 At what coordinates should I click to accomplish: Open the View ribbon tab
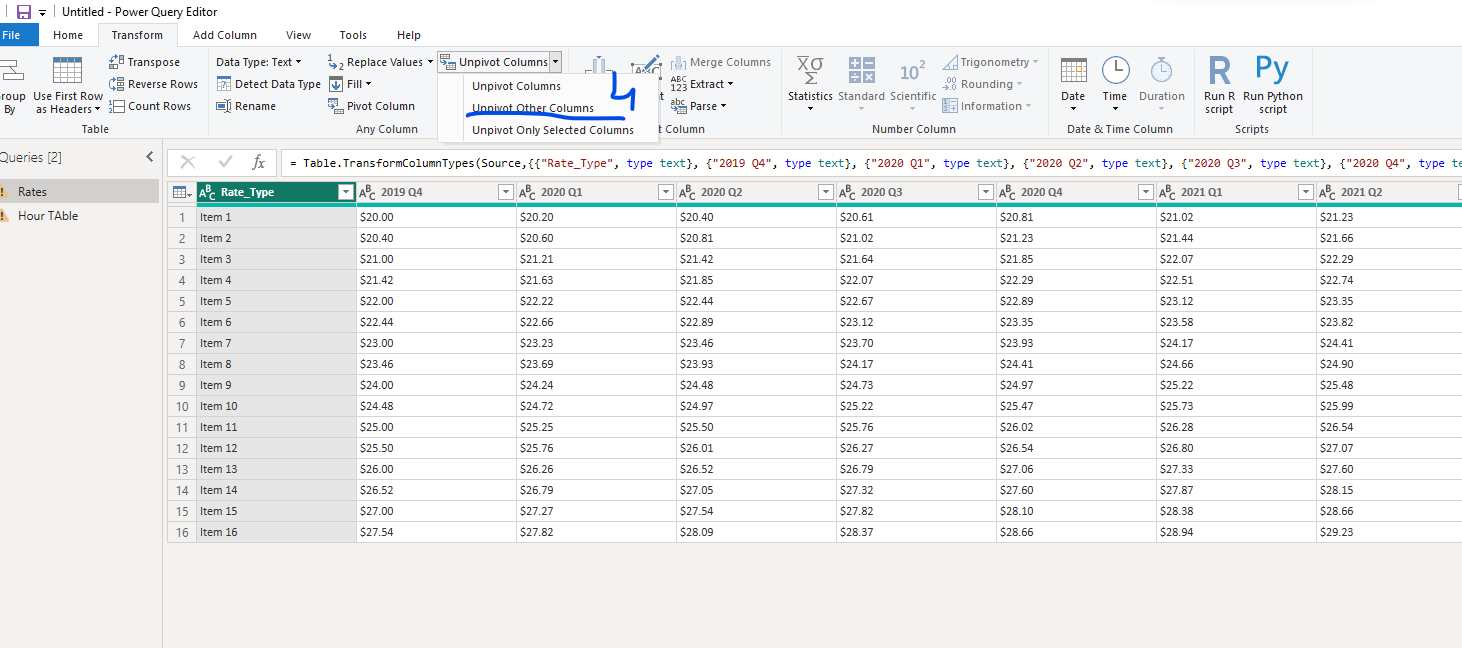[298, 35]
